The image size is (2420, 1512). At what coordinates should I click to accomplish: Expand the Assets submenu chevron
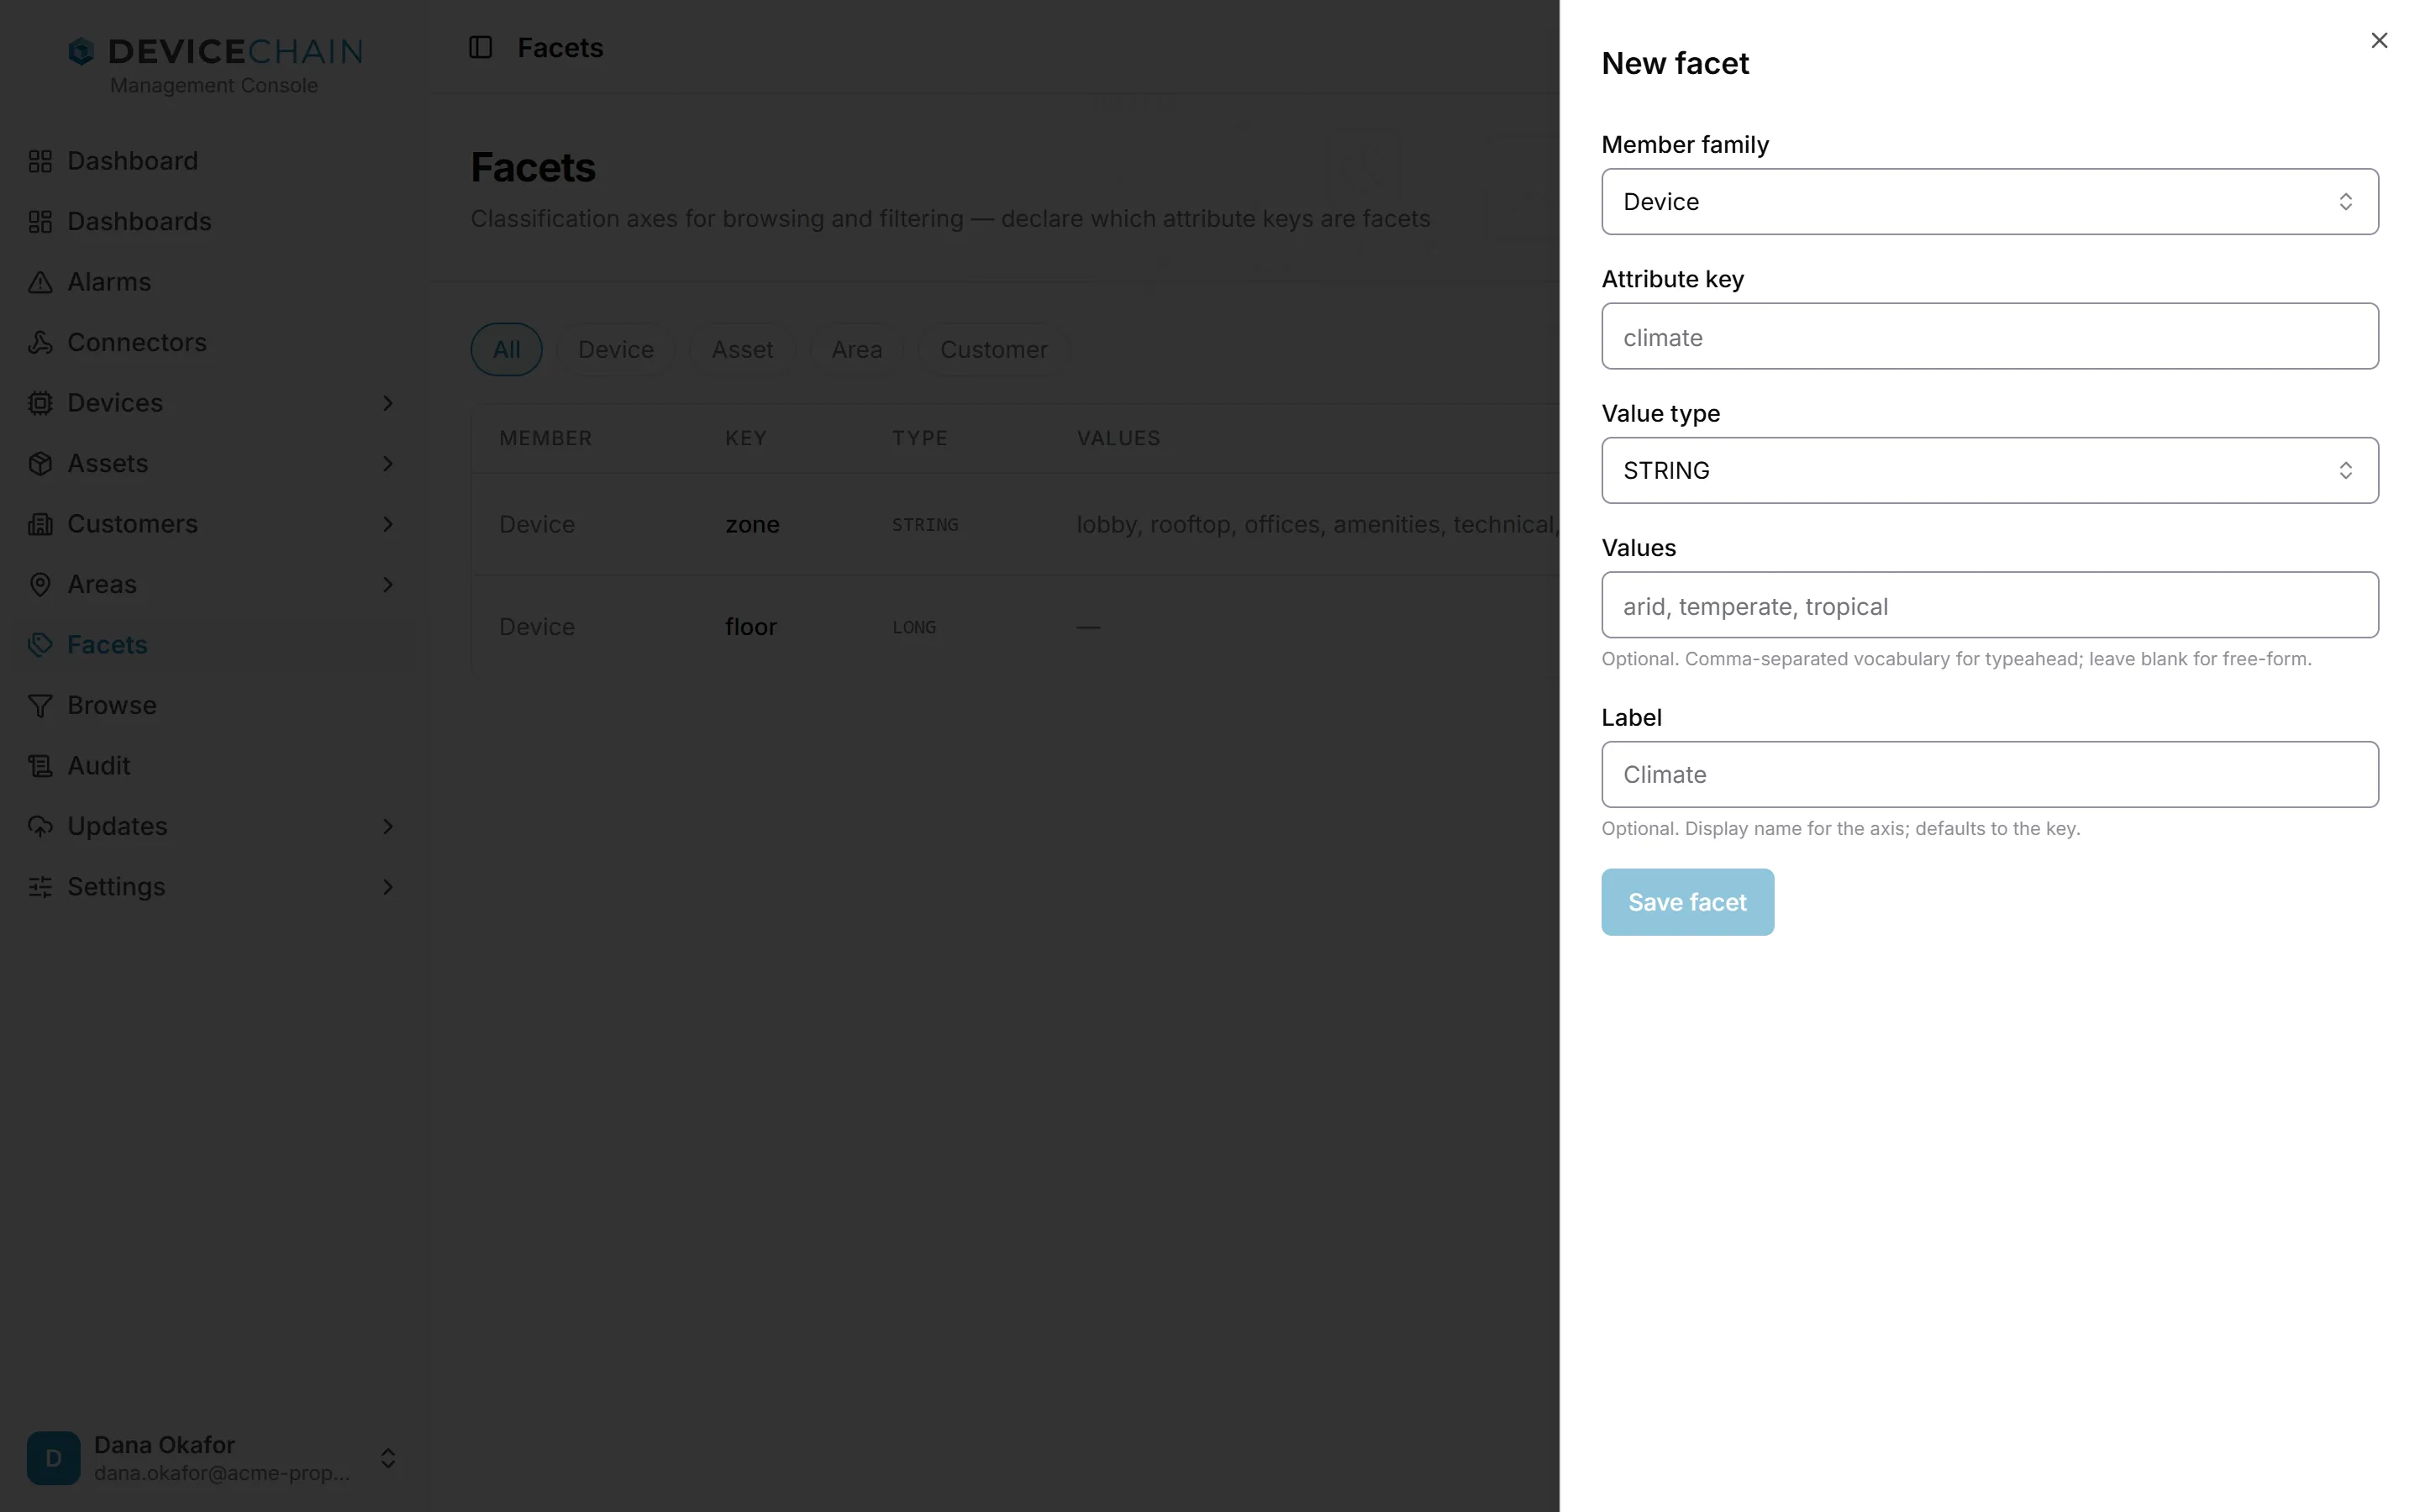click(388, 464)
